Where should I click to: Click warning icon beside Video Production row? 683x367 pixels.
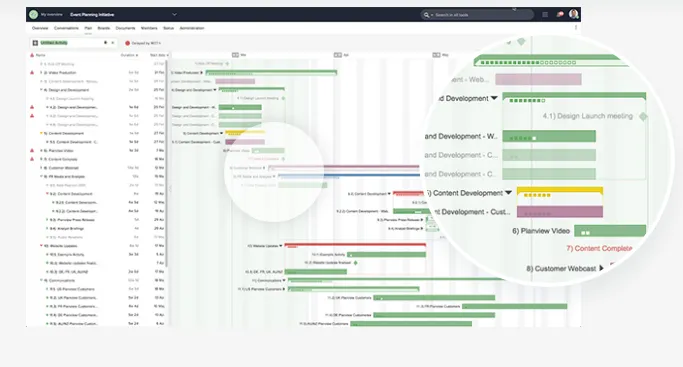click(32, 72)
